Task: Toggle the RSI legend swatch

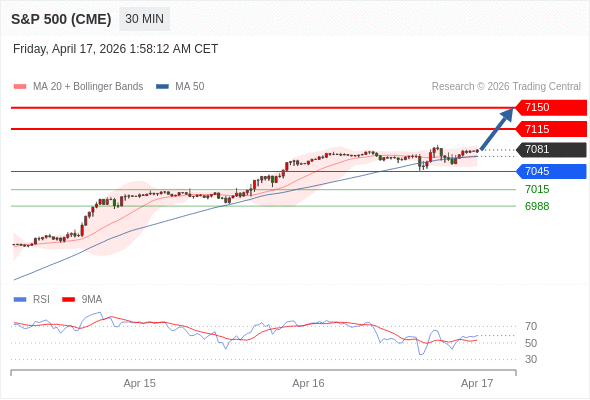Action: [x=20, y=300]
